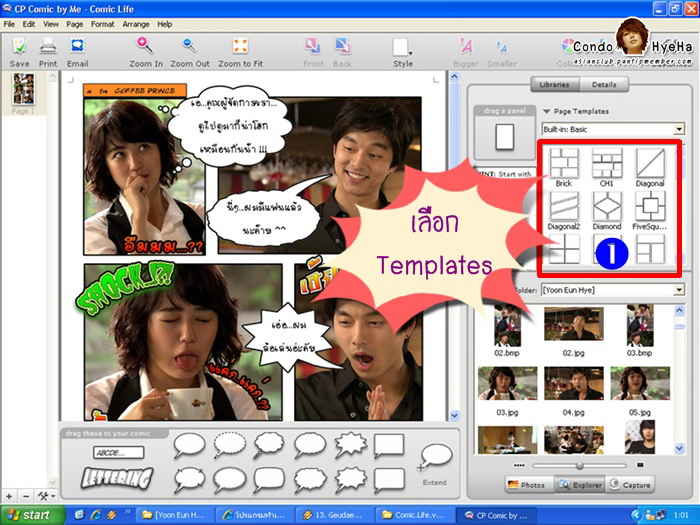Switch to the Libraries tab
The image size is (700, 525).
pos(554,84)
